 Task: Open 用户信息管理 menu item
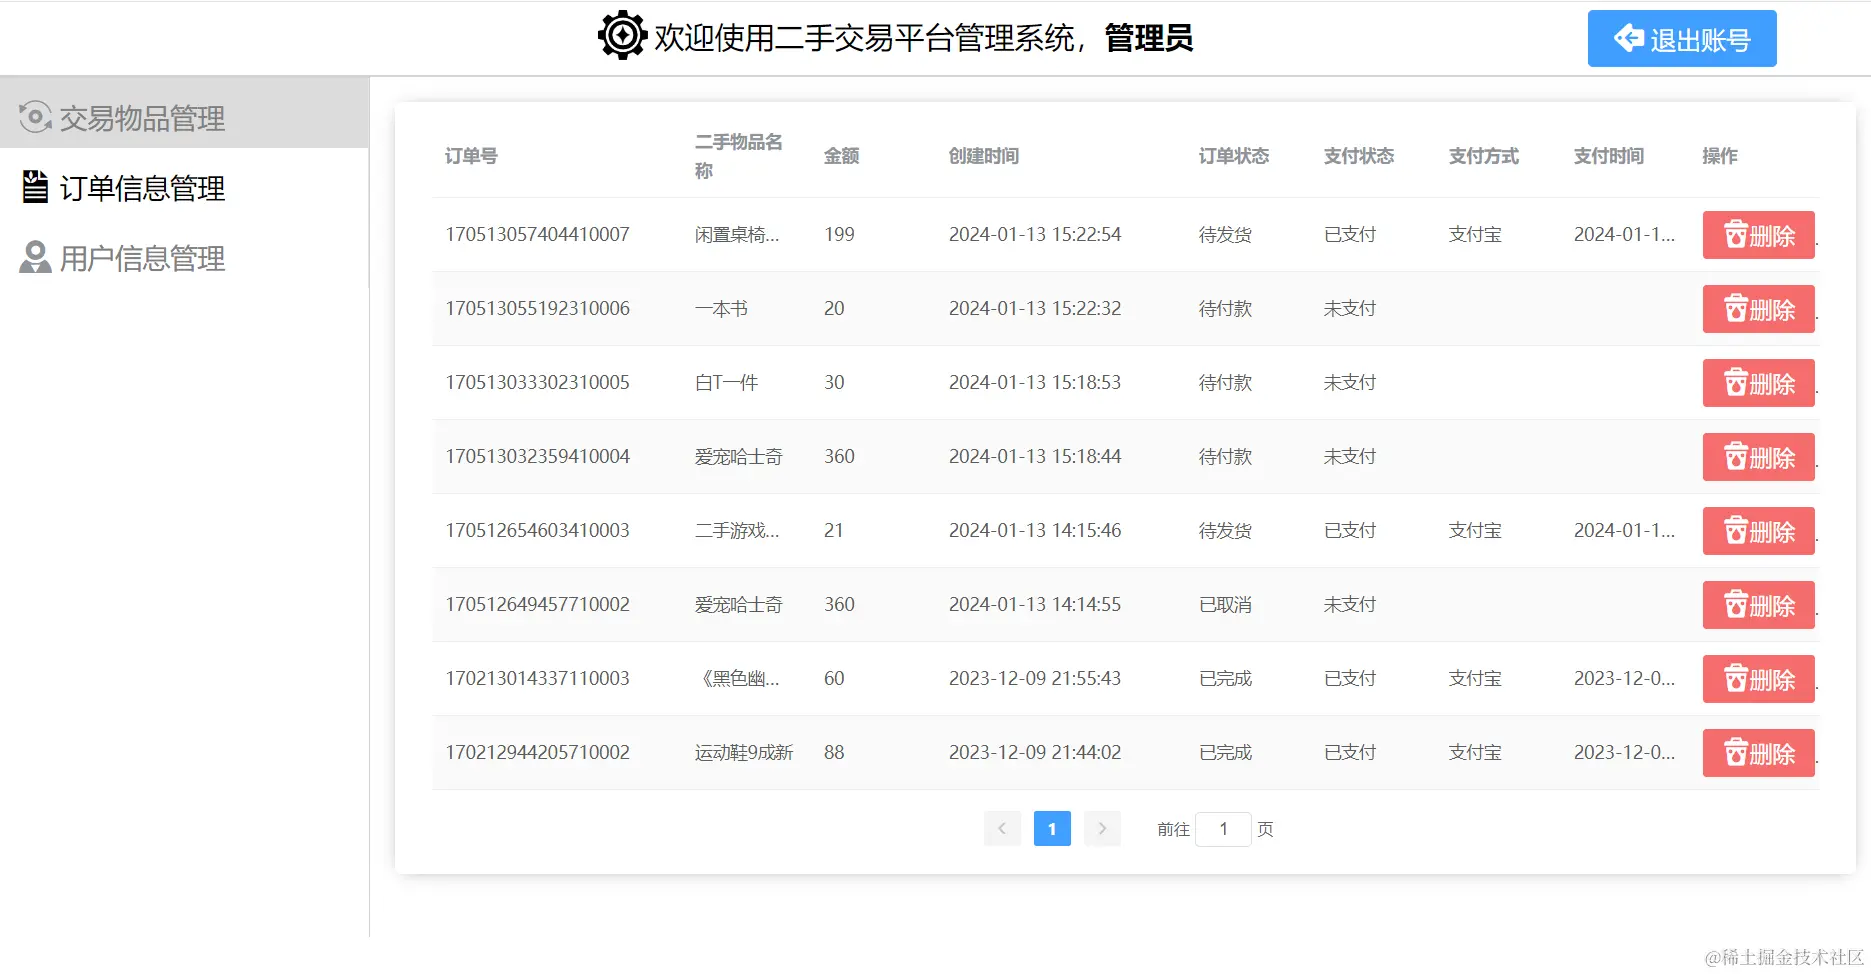[x=184, y=258]
